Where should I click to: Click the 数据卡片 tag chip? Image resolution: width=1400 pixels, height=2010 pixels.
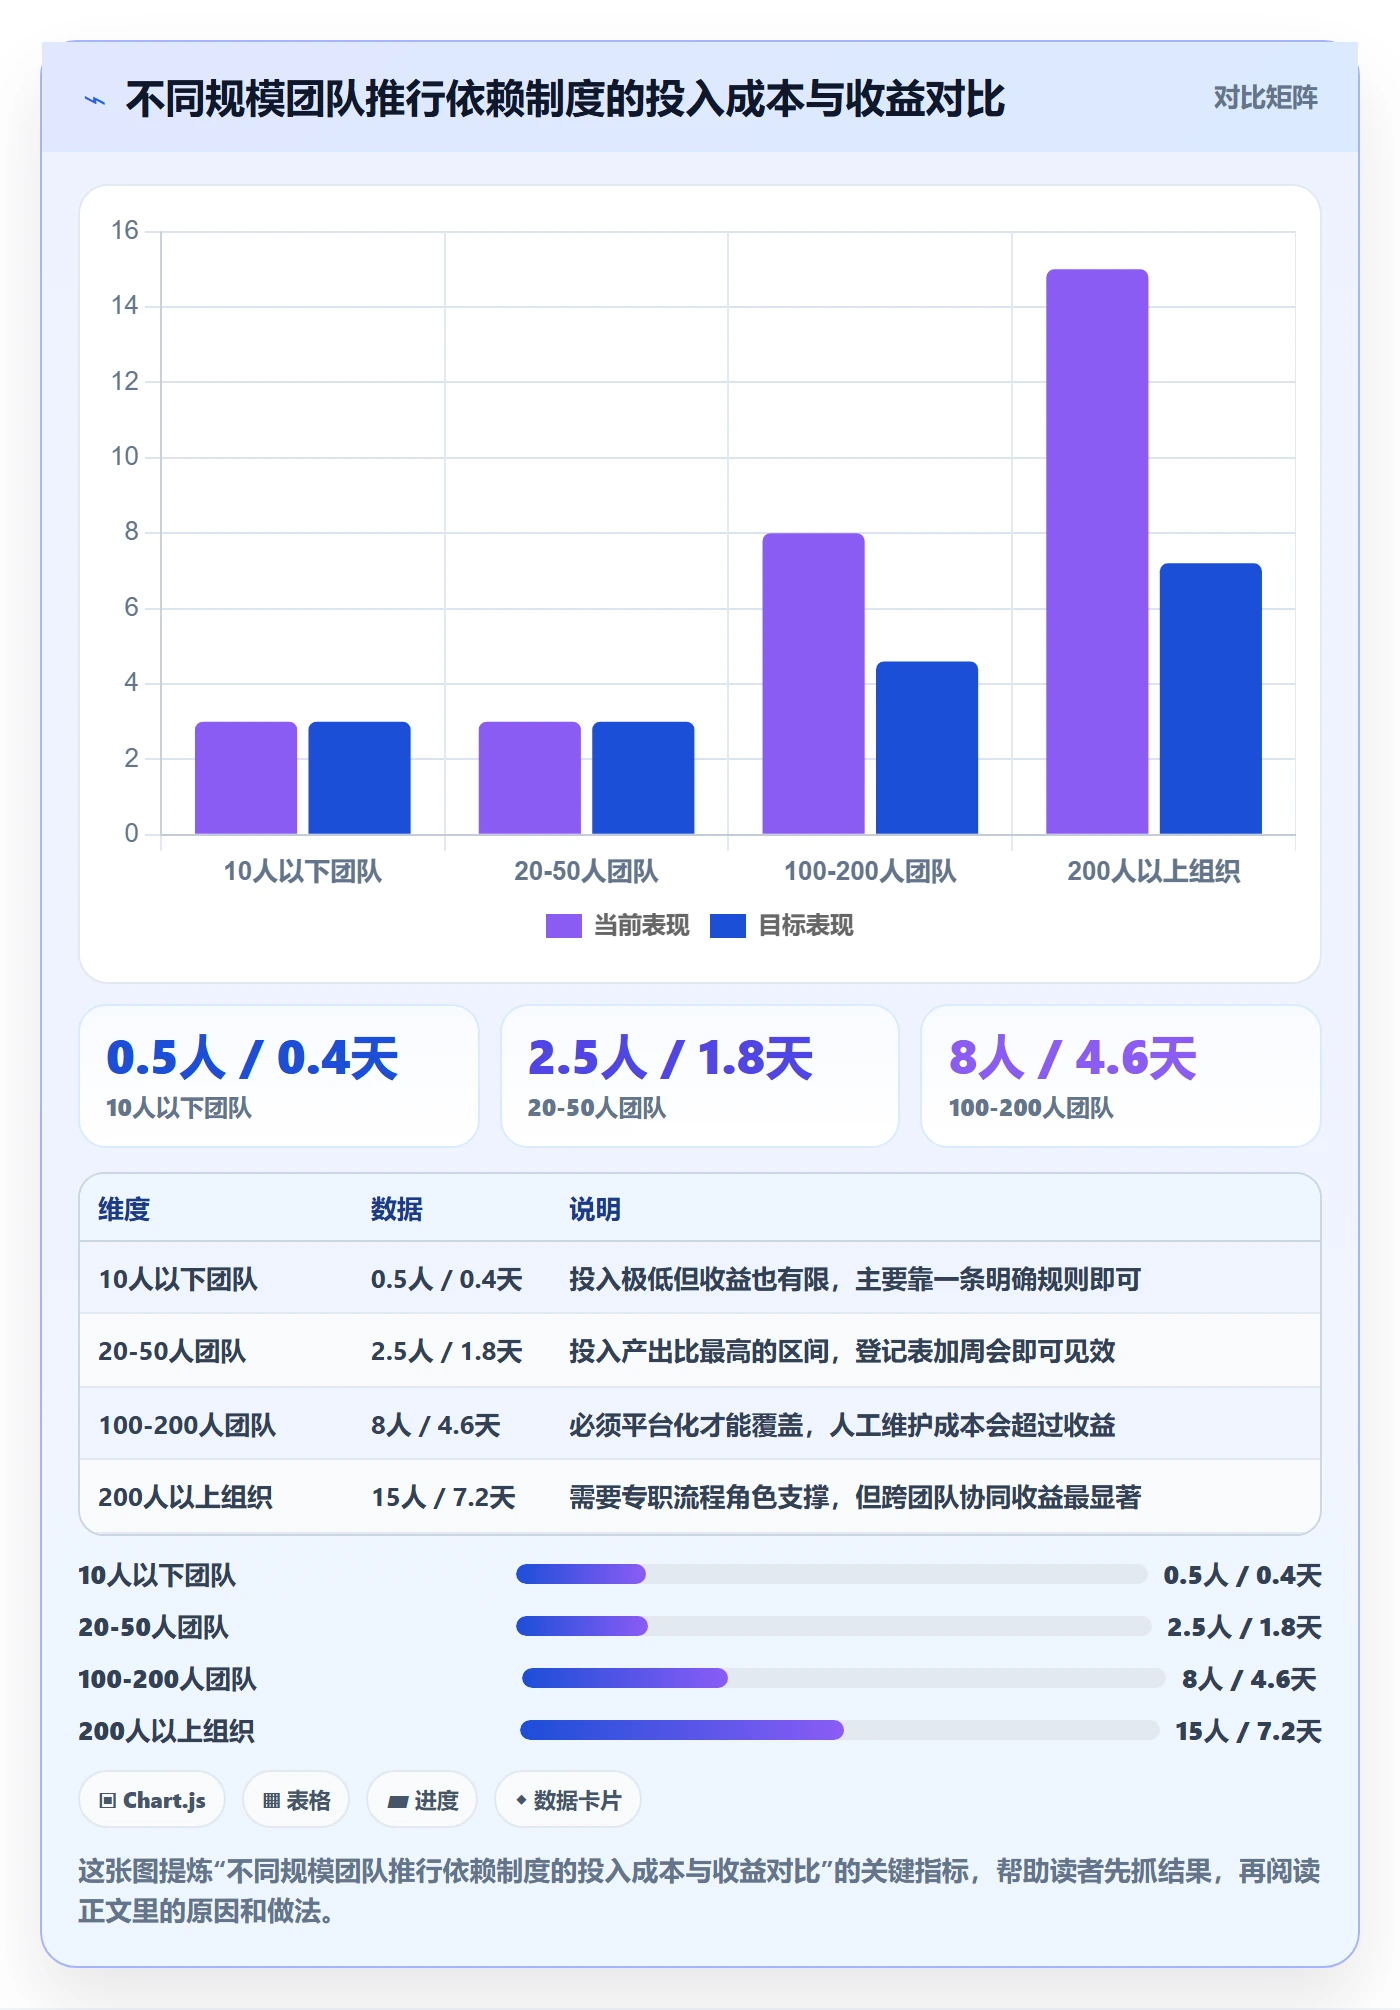[x=568, y=1800]
